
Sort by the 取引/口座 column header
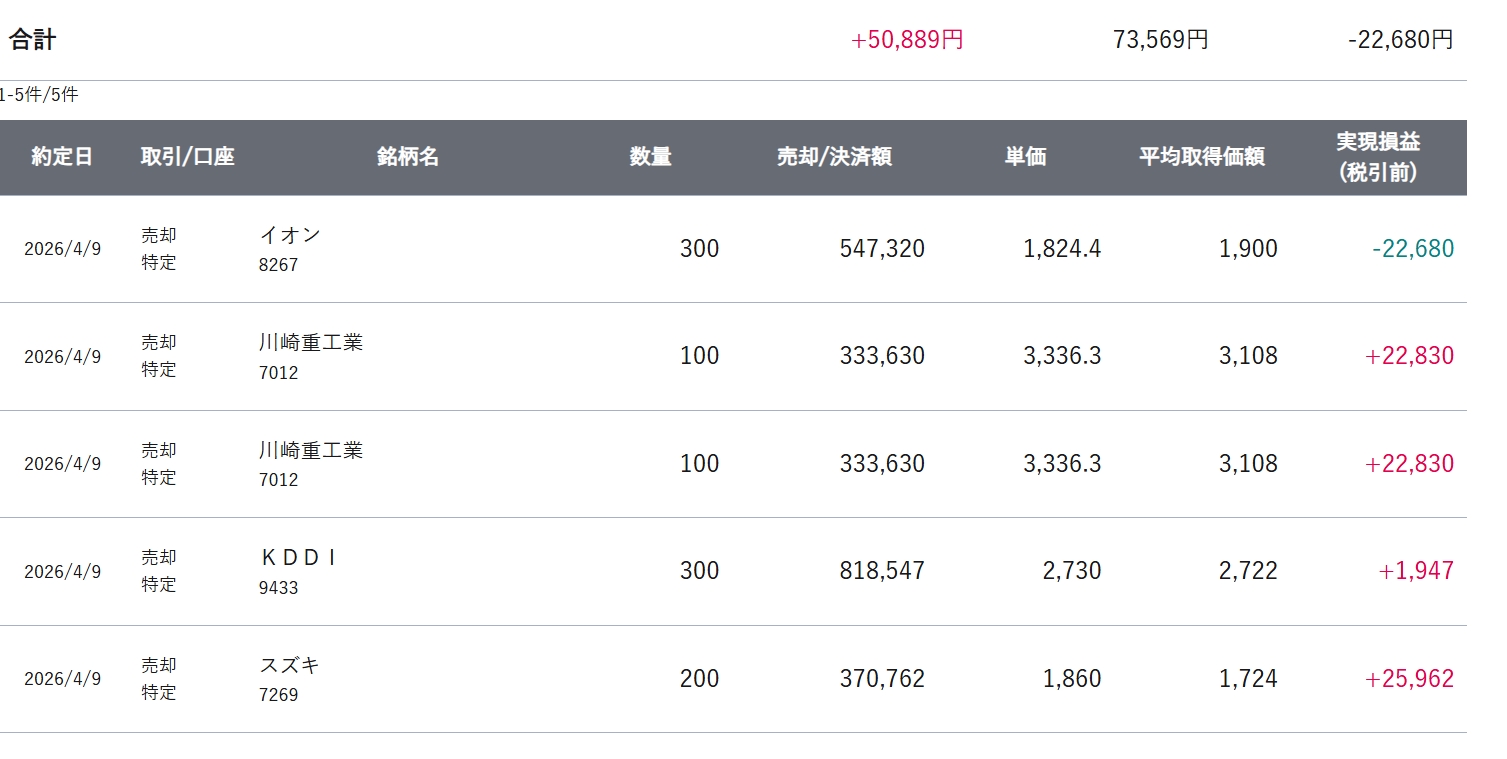tap(187, 157)
